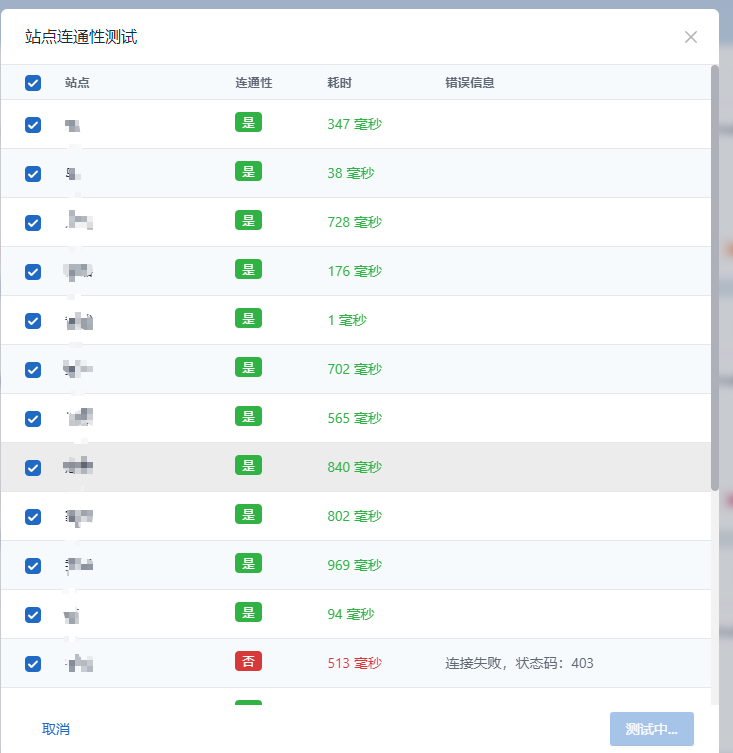Viewport: 733px width, 753px height.
Task: Uncheck the site row with 347 毫秒
Action: [33, 125]
